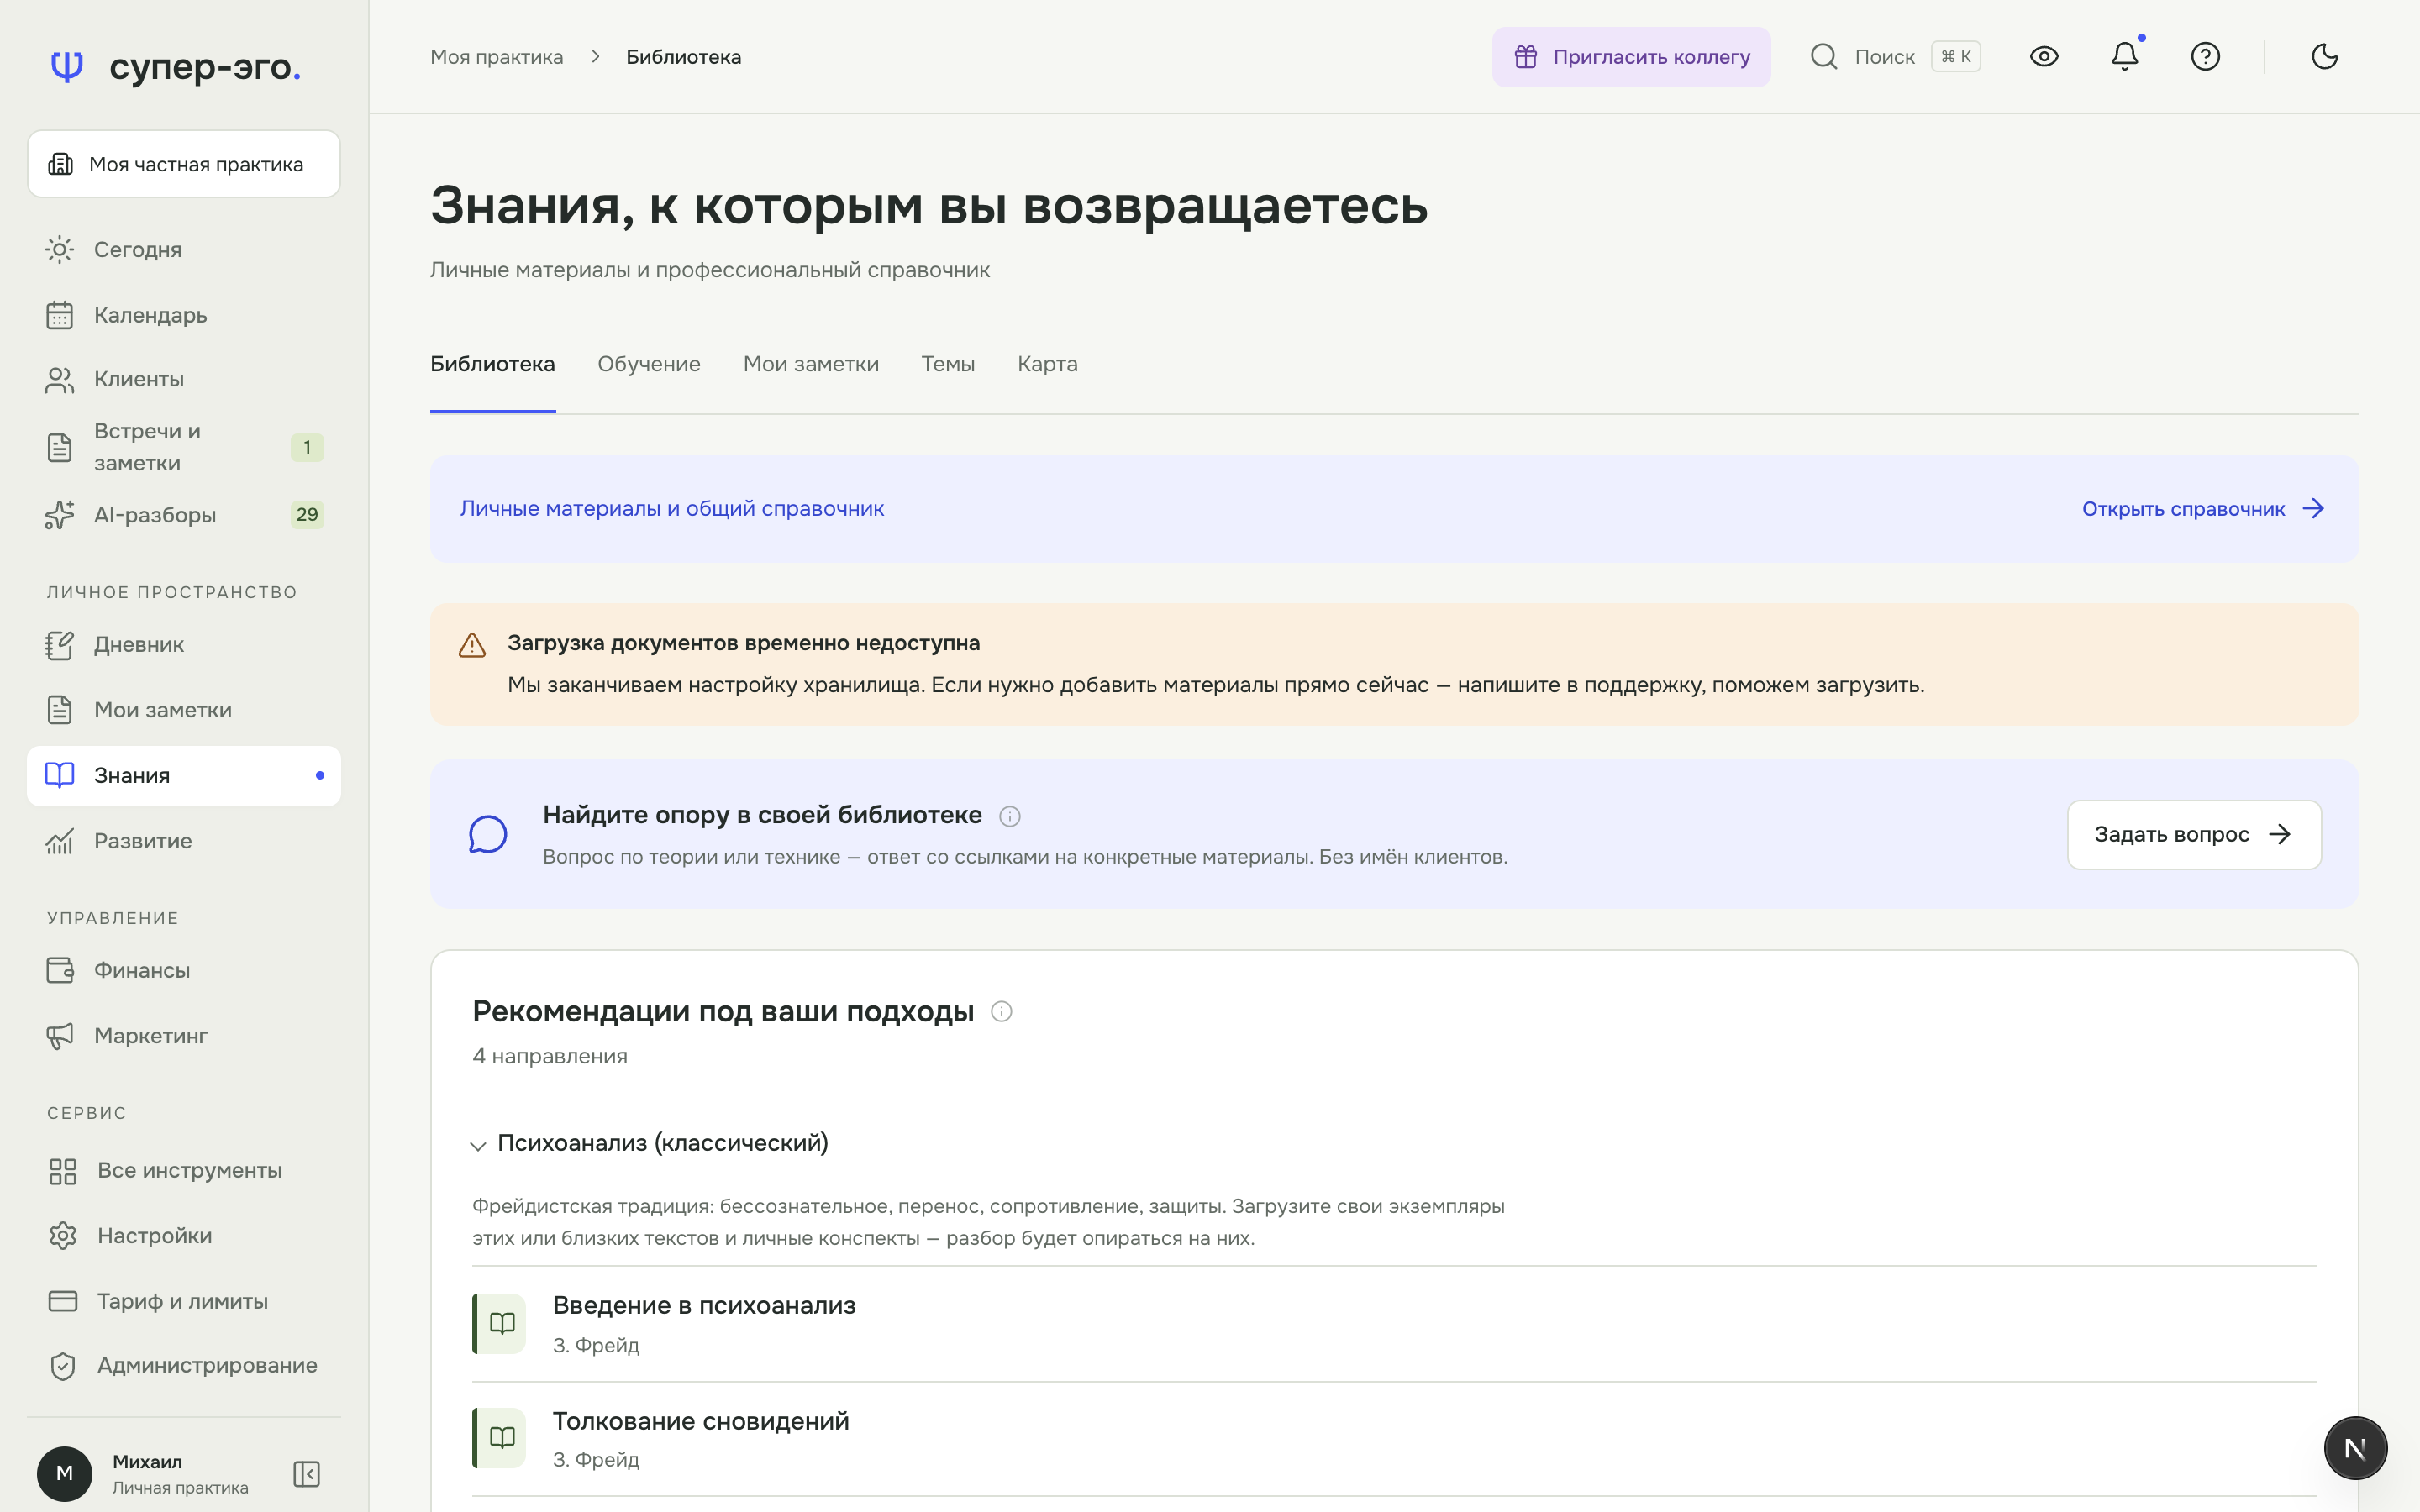This screenshot has height=1512, width=2420.
Task: Open Встречи и заметки
Action: click(x=184, y=447)
